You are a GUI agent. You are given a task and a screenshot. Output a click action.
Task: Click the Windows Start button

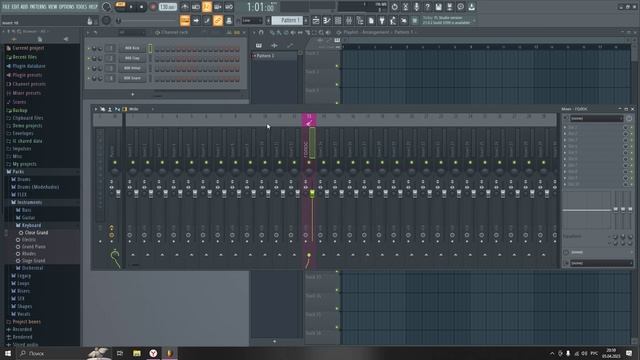click(x=7, y=353)
